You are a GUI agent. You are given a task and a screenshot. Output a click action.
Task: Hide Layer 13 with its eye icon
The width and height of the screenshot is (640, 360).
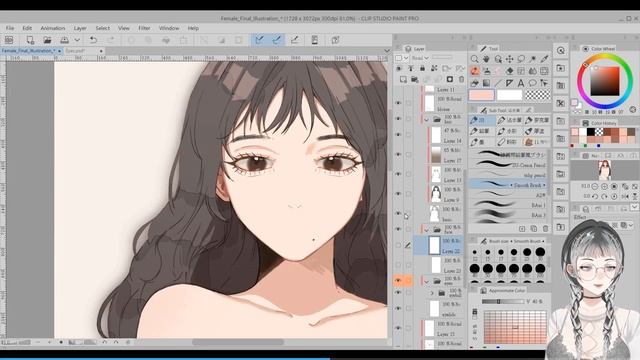398,174
